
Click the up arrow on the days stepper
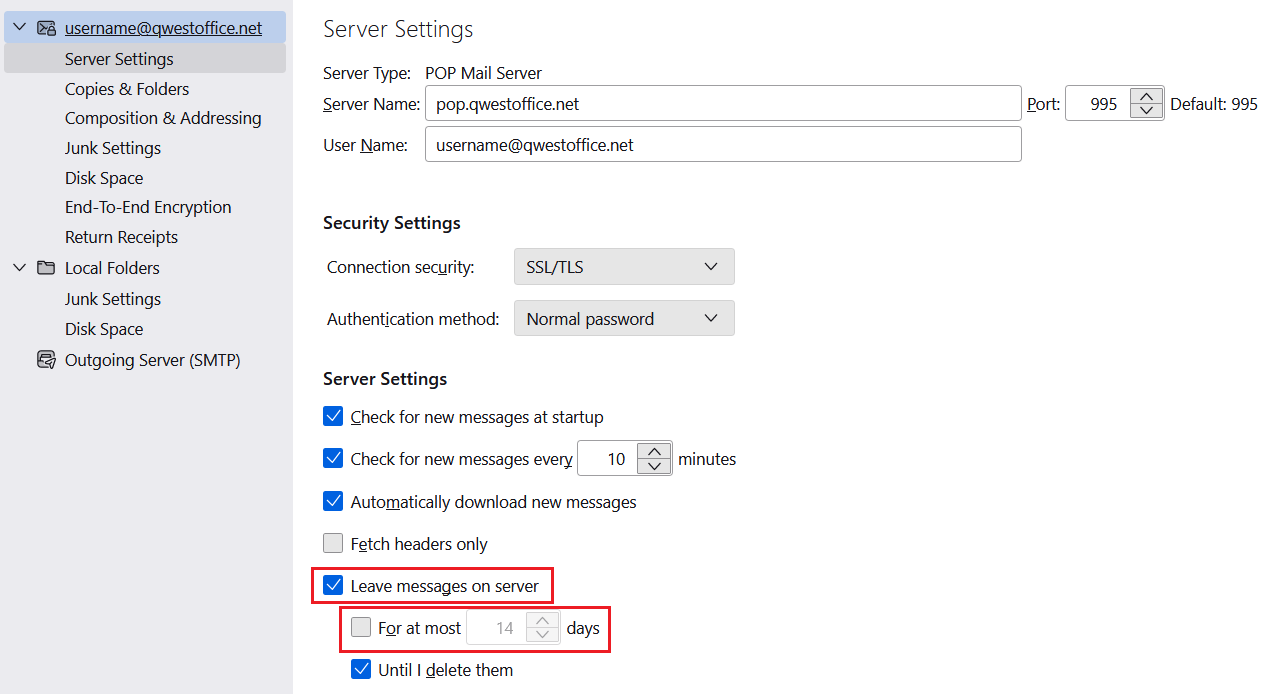(542, 619)
